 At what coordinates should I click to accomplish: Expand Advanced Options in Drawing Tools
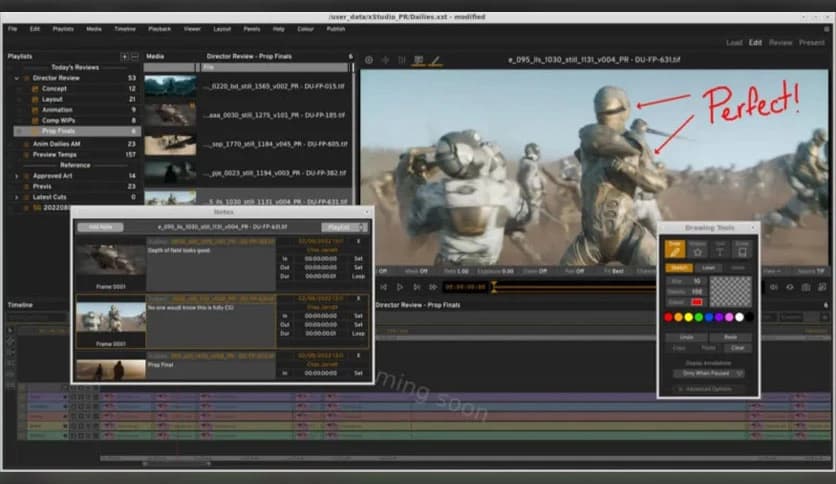708,389
